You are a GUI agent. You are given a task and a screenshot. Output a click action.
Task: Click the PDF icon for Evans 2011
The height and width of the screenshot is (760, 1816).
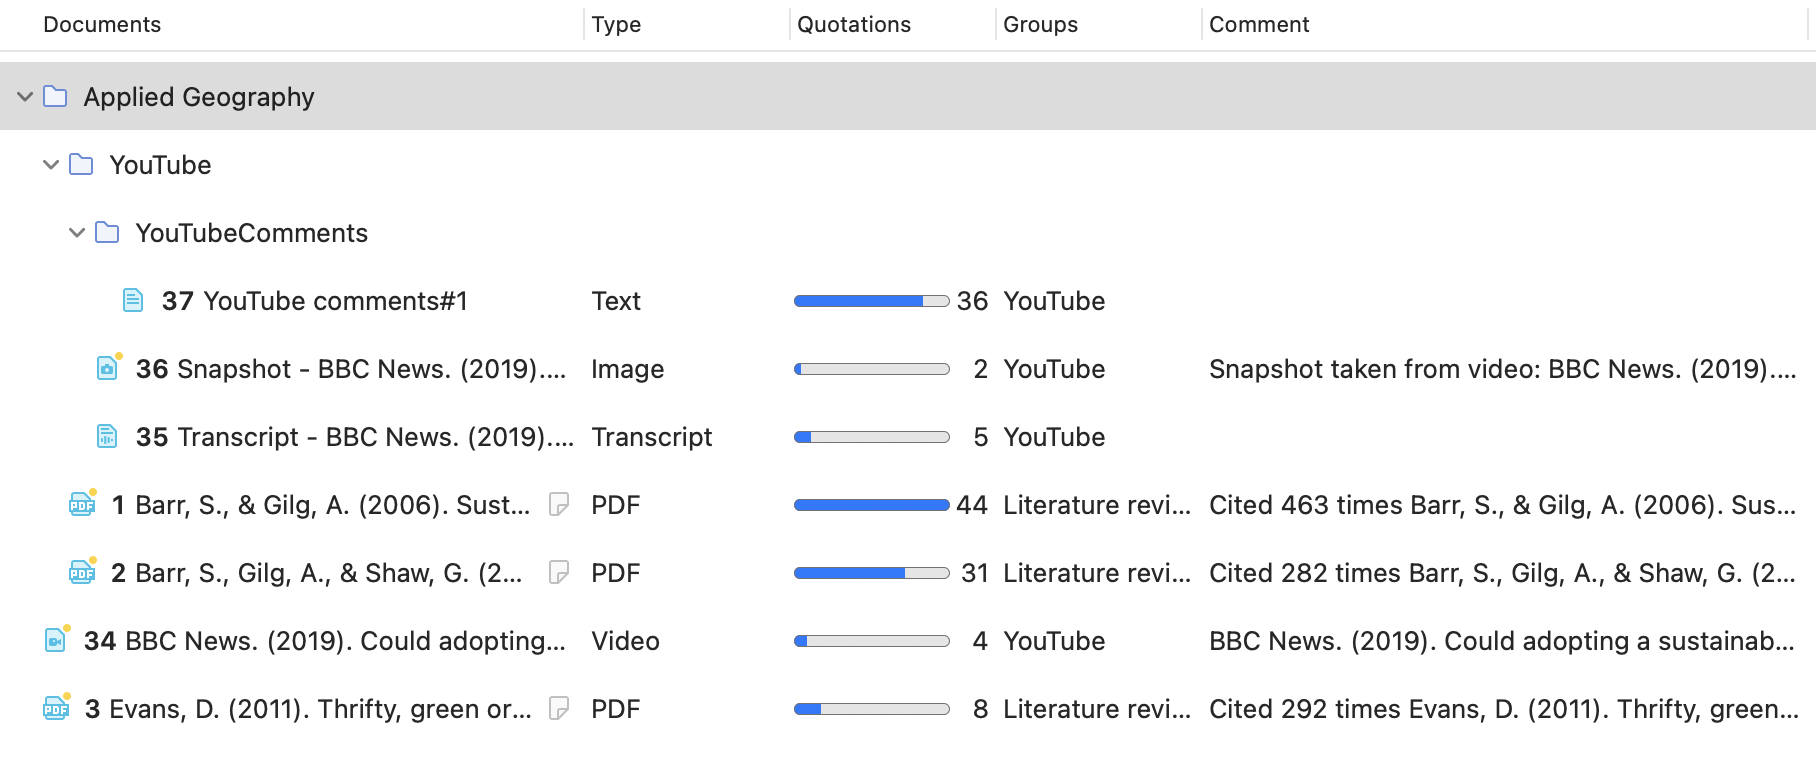point(56,708)
